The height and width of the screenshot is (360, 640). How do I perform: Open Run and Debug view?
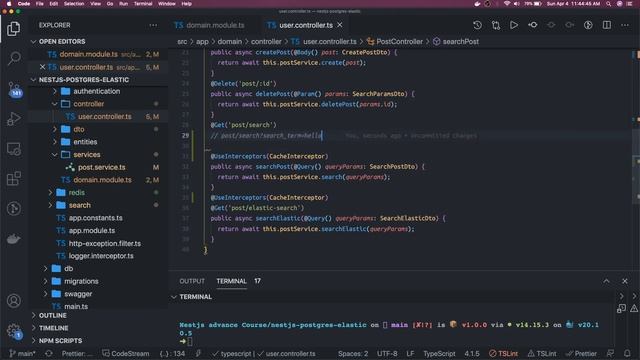pos(14,119)
